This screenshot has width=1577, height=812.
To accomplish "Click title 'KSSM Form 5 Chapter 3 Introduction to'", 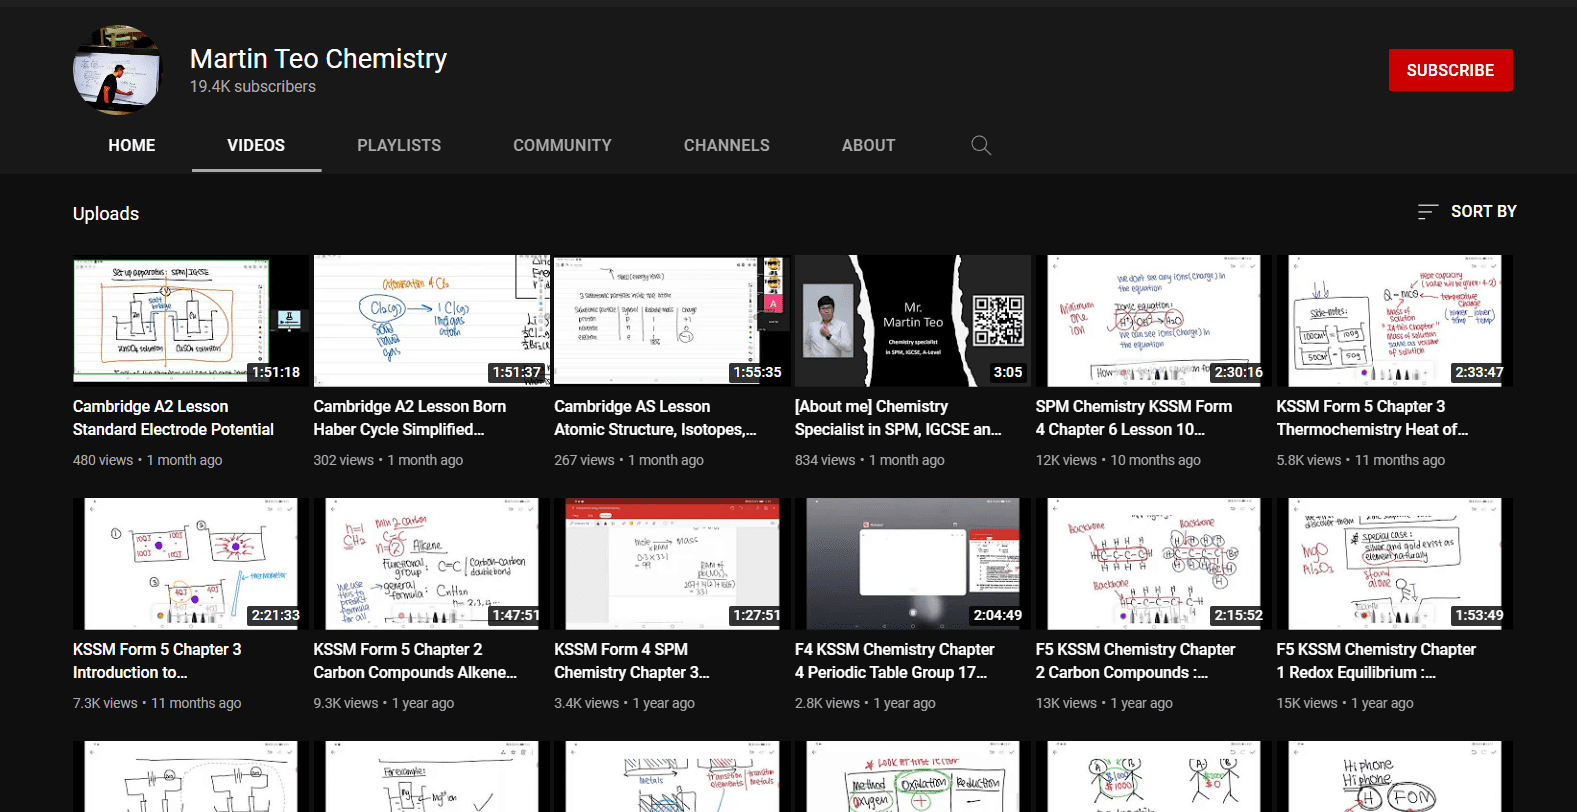I will coord(157,661).
